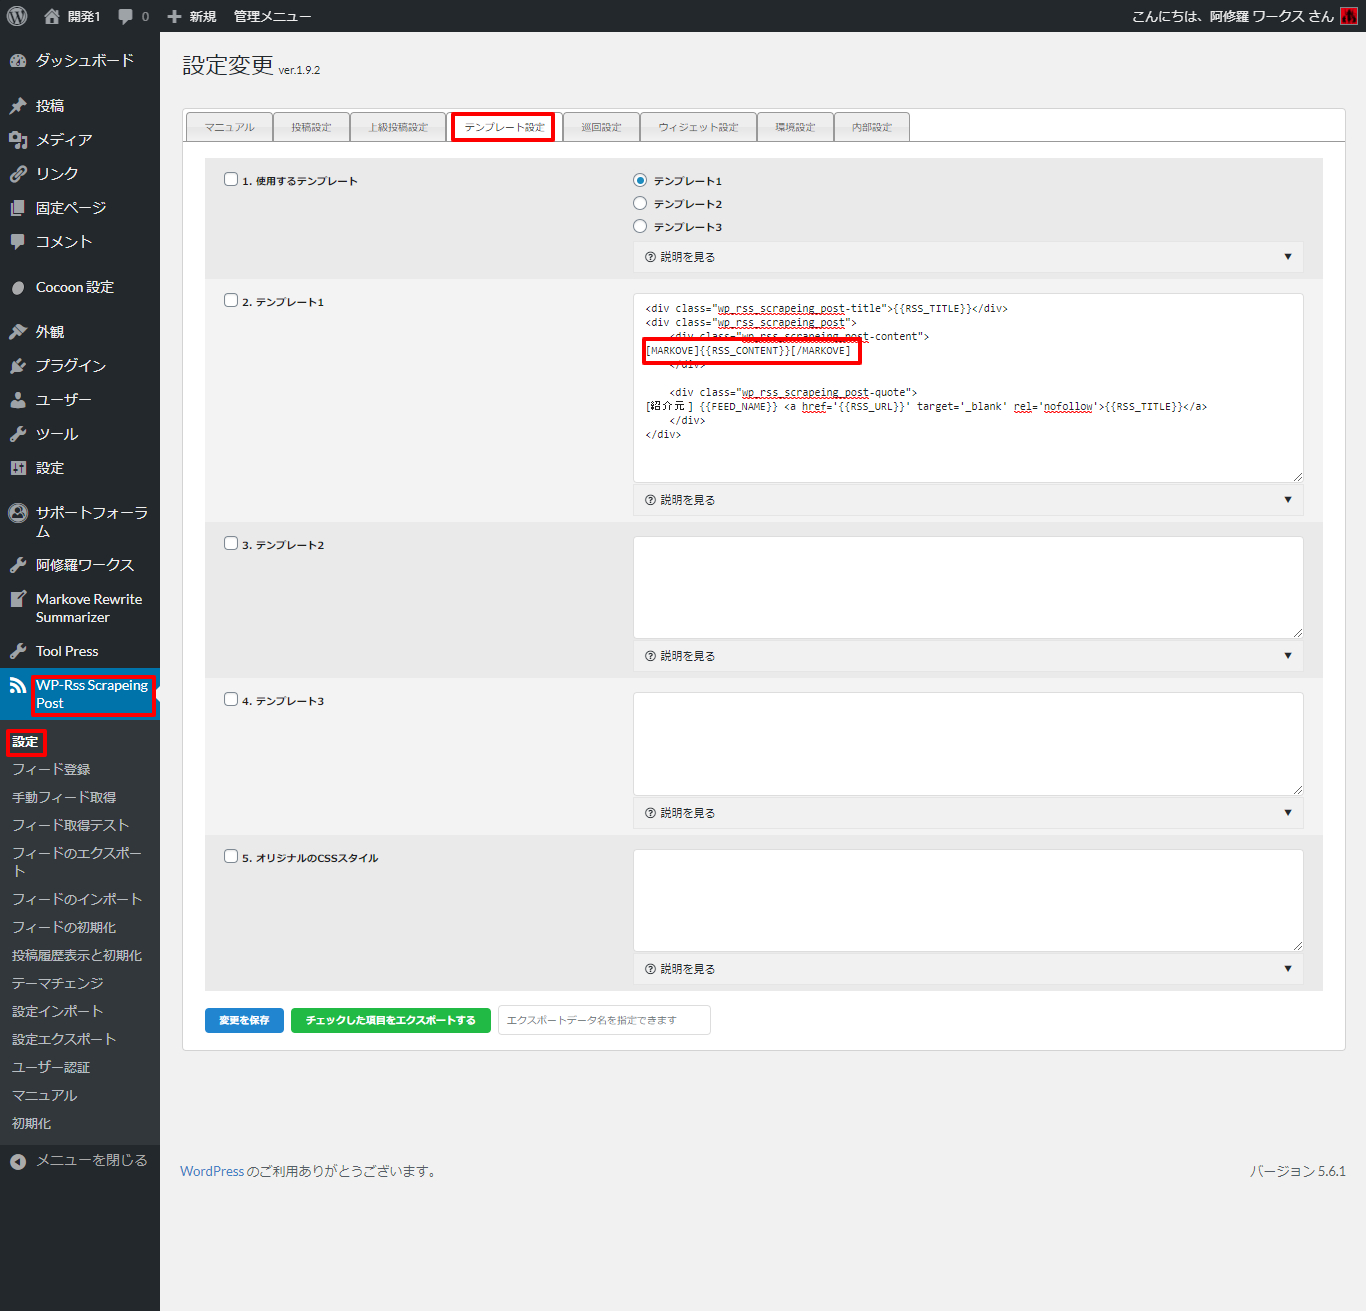The image size is (1366, 1311).
Task: Click the ダッシュボード gauge icon
Action: [x=18, y=60]
